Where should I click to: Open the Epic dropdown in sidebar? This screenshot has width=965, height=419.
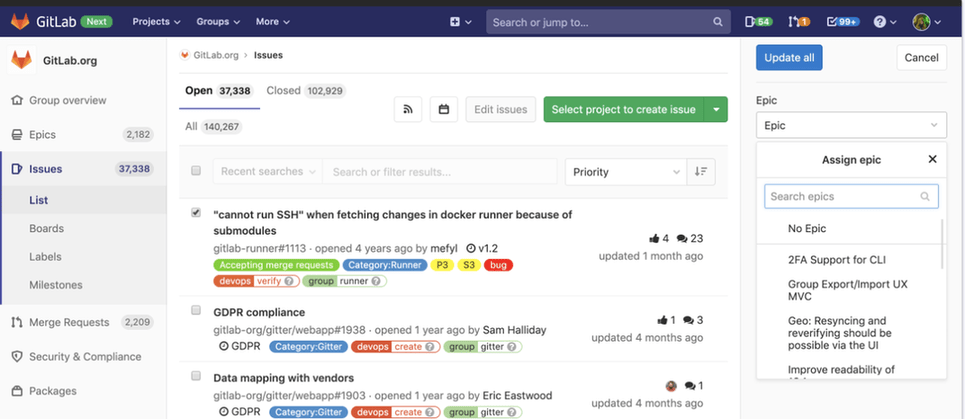coord(851,125)
